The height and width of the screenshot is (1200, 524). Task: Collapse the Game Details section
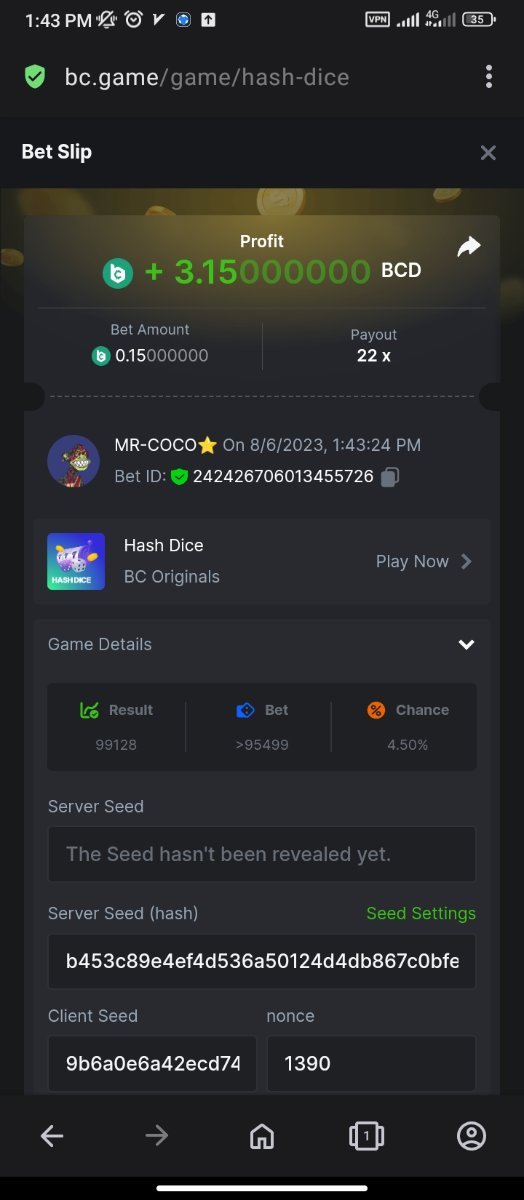(466, 645)
